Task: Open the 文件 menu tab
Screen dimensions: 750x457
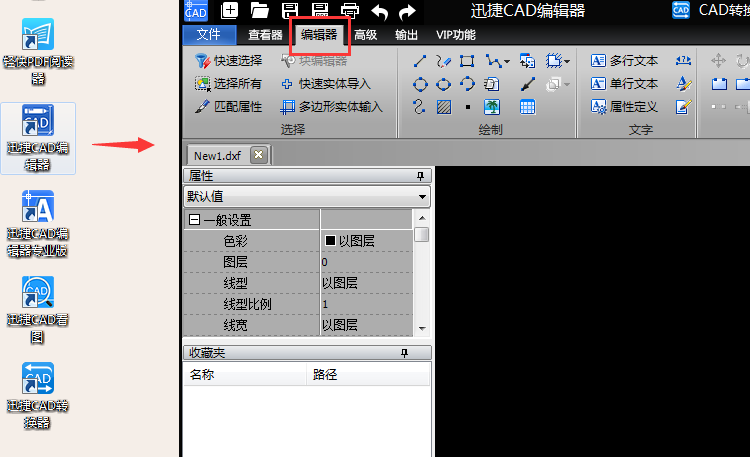Action: 209,34
